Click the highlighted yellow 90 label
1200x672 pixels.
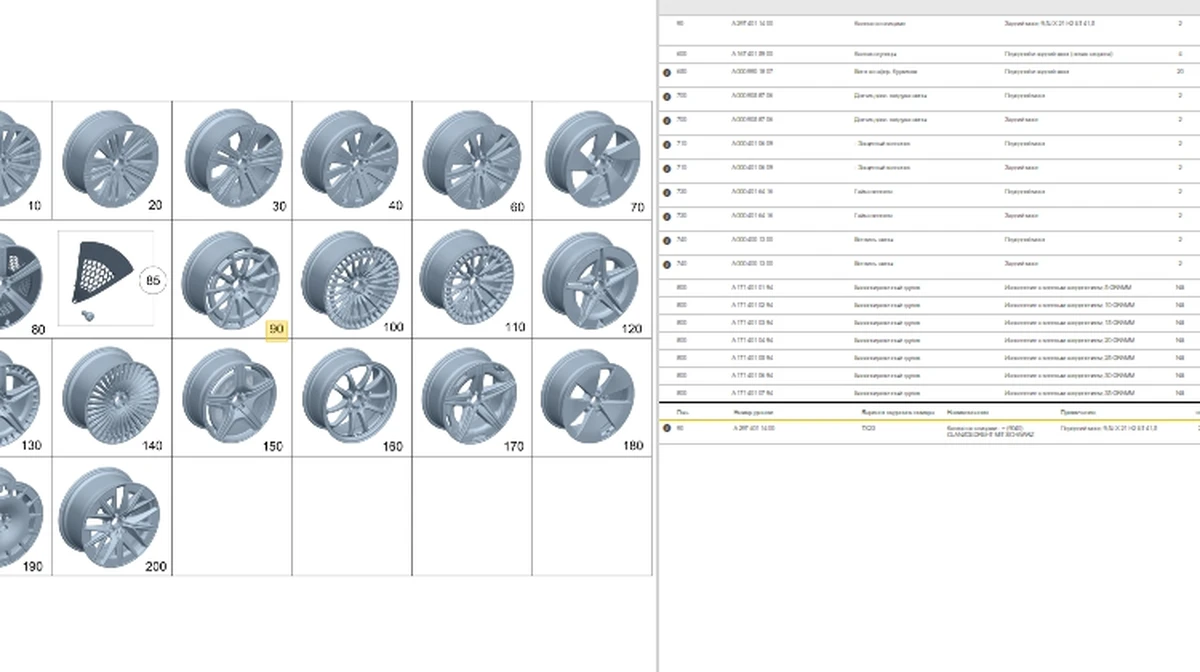[276, 329]
